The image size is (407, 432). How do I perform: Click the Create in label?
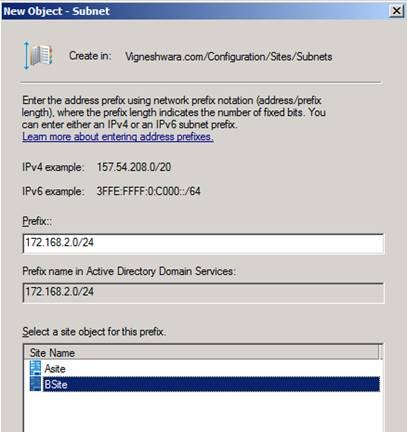pyautogui.click(x=90, y=56)
